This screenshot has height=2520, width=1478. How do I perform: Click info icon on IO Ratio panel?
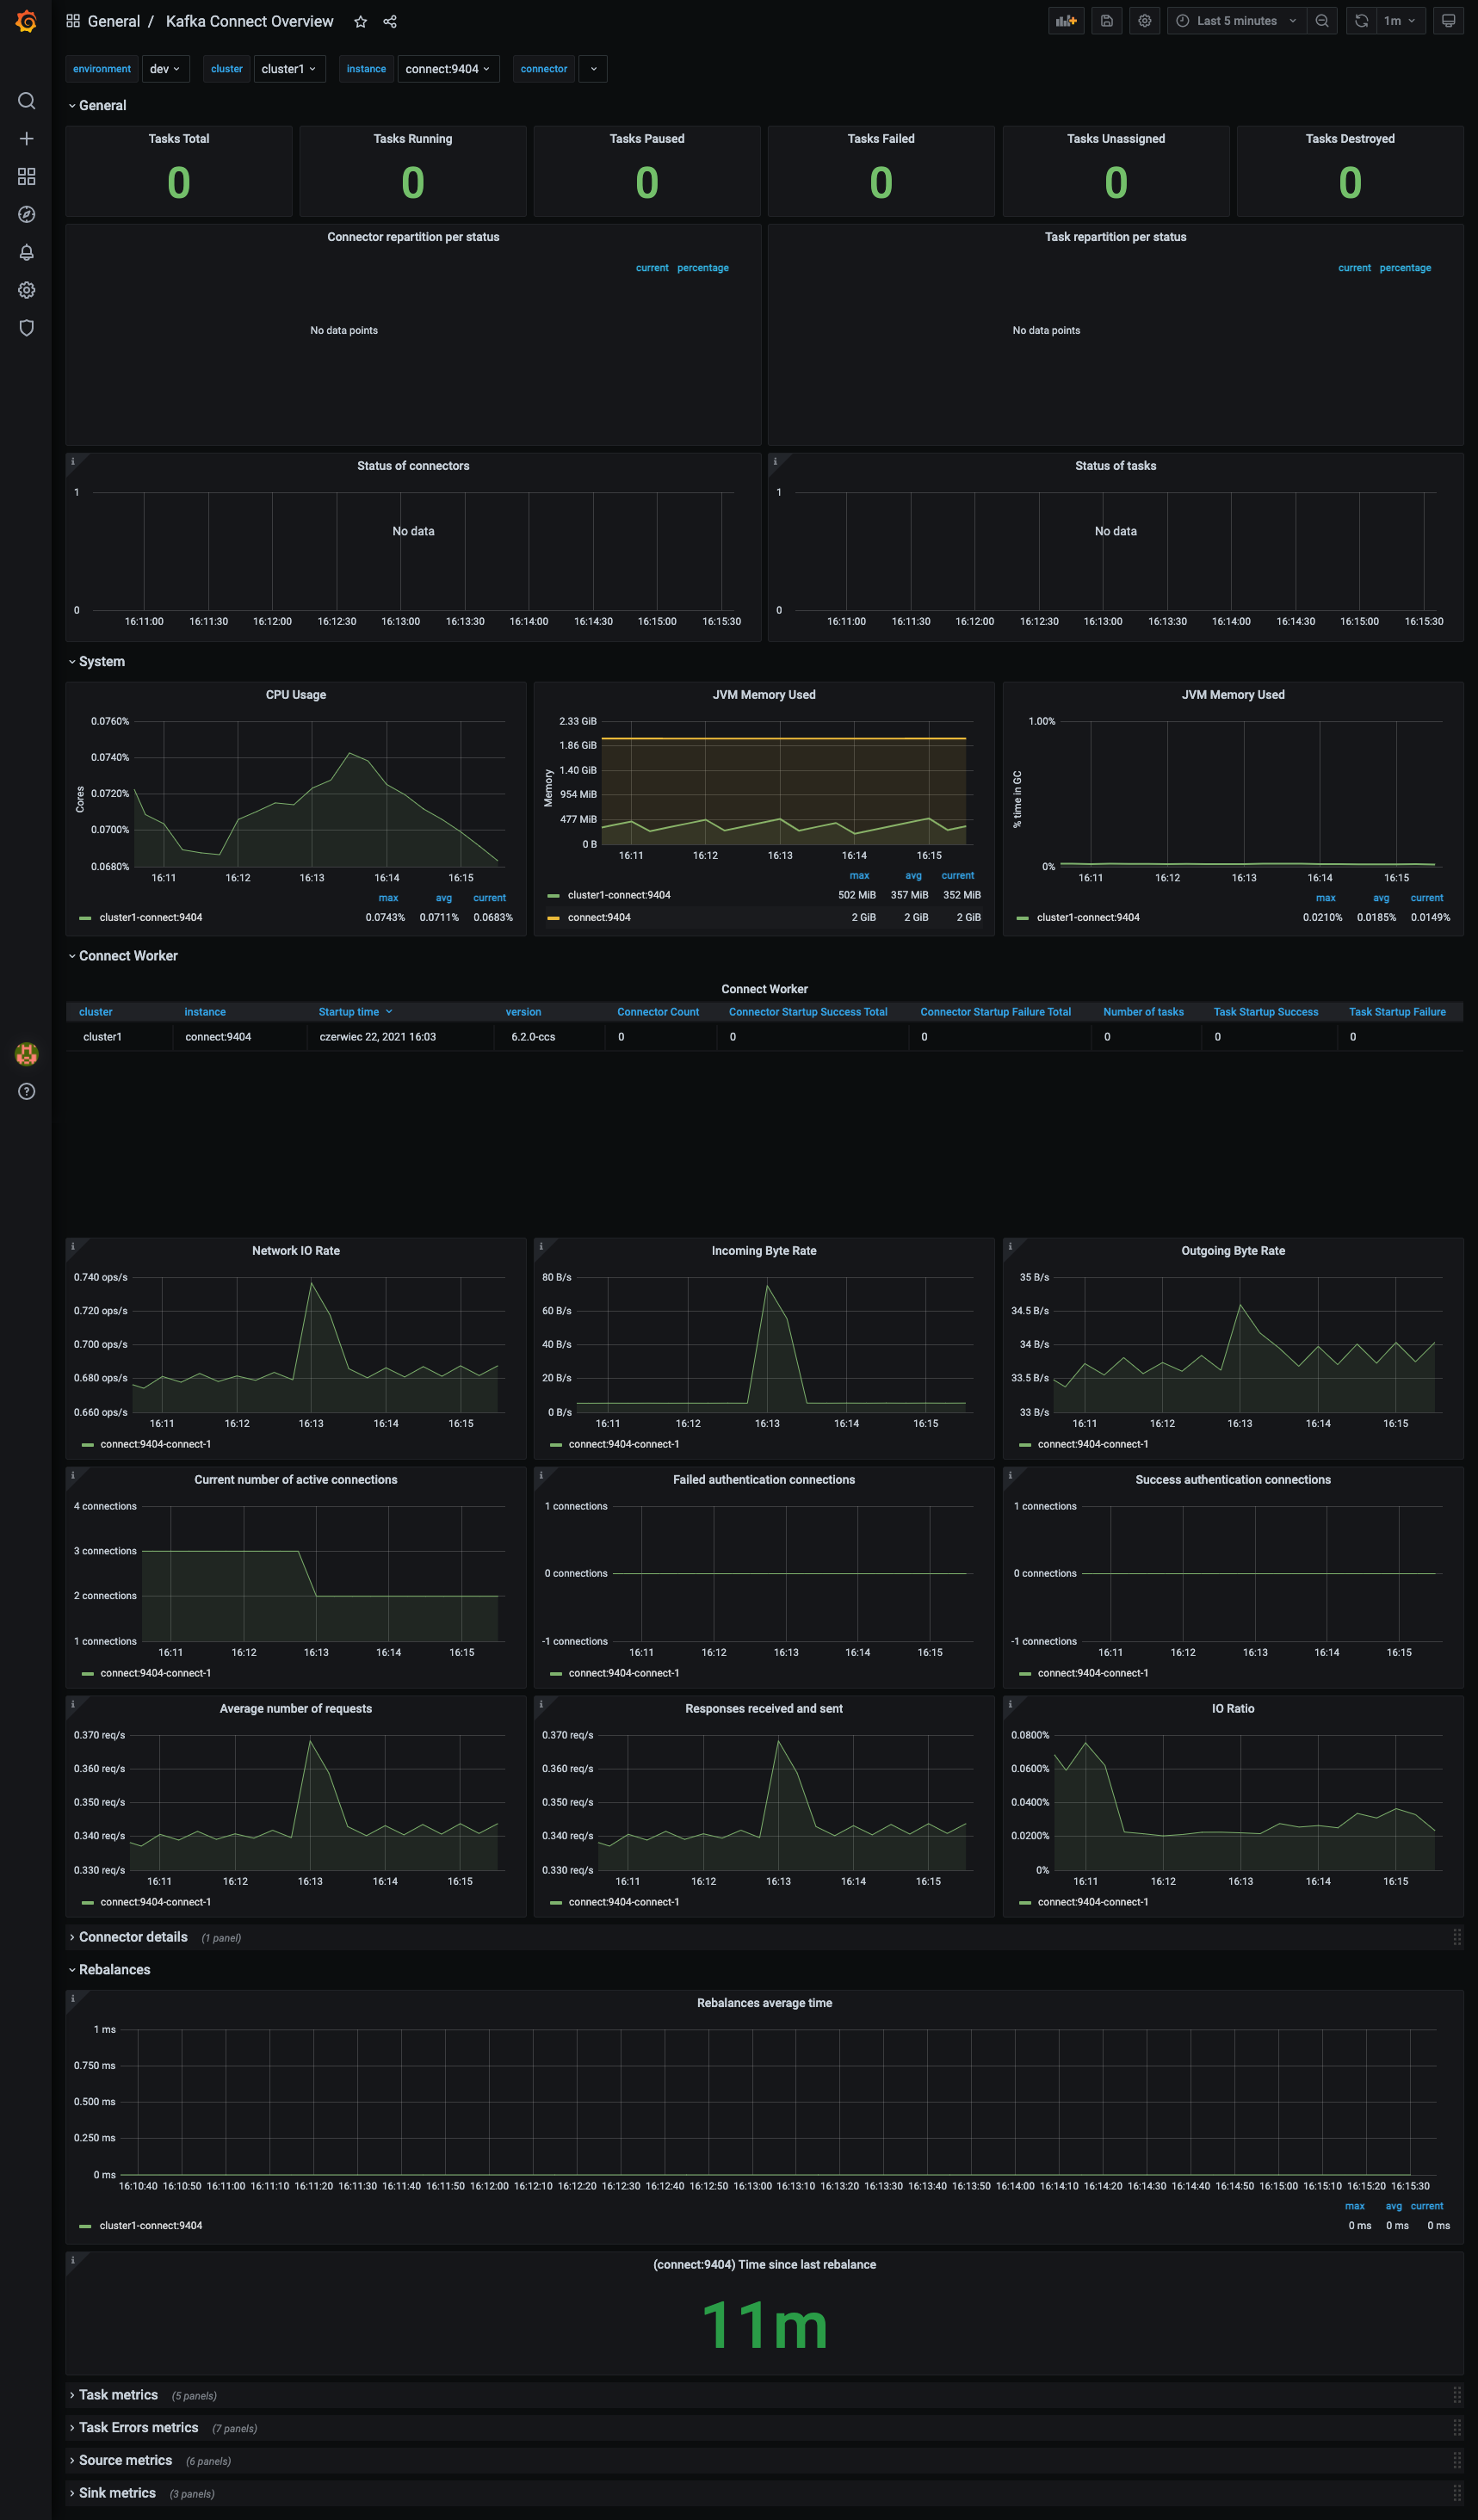pyautogui.click(x=1010, y=1704)
